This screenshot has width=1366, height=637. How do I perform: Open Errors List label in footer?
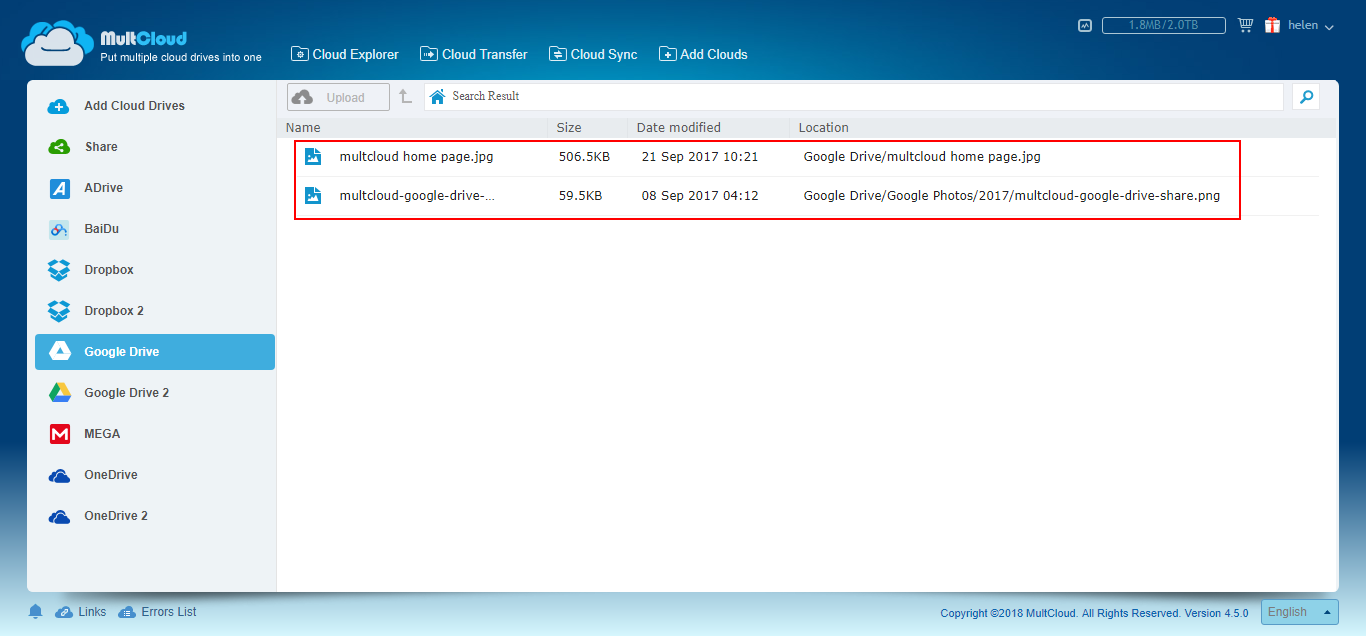click(169, 612)
